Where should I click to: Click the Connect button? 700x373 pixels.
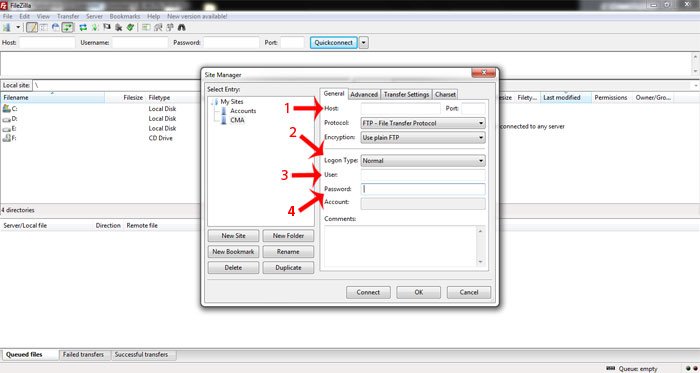368,293
